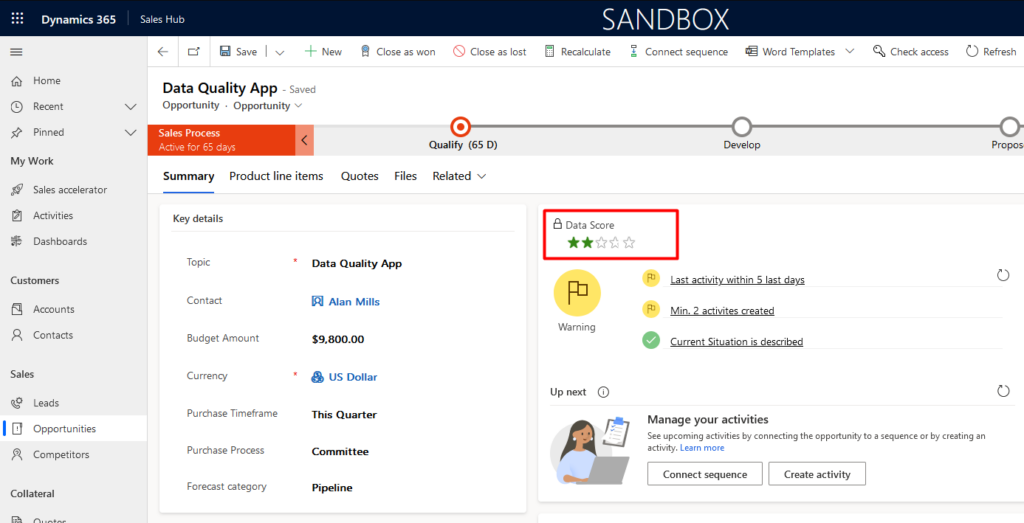The height and width of the screenshot is (523, 1024).
Task: Open Min. 2 activites created link
Action: point(722,311)
